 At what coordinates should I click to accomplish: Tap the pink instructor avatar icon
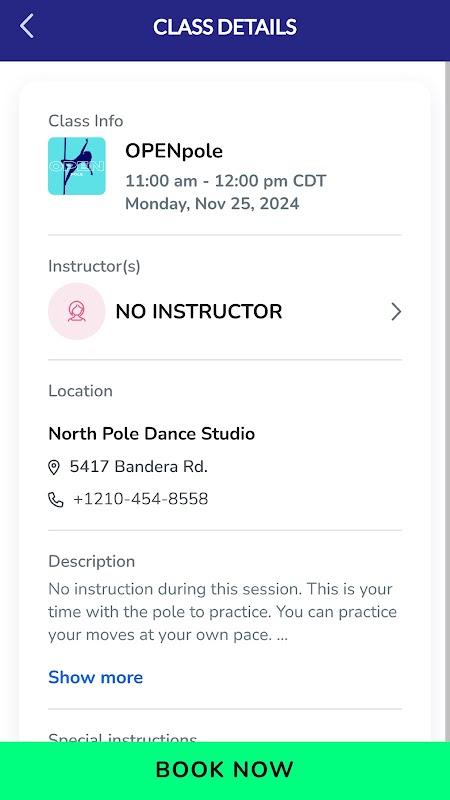pos(77,311)
